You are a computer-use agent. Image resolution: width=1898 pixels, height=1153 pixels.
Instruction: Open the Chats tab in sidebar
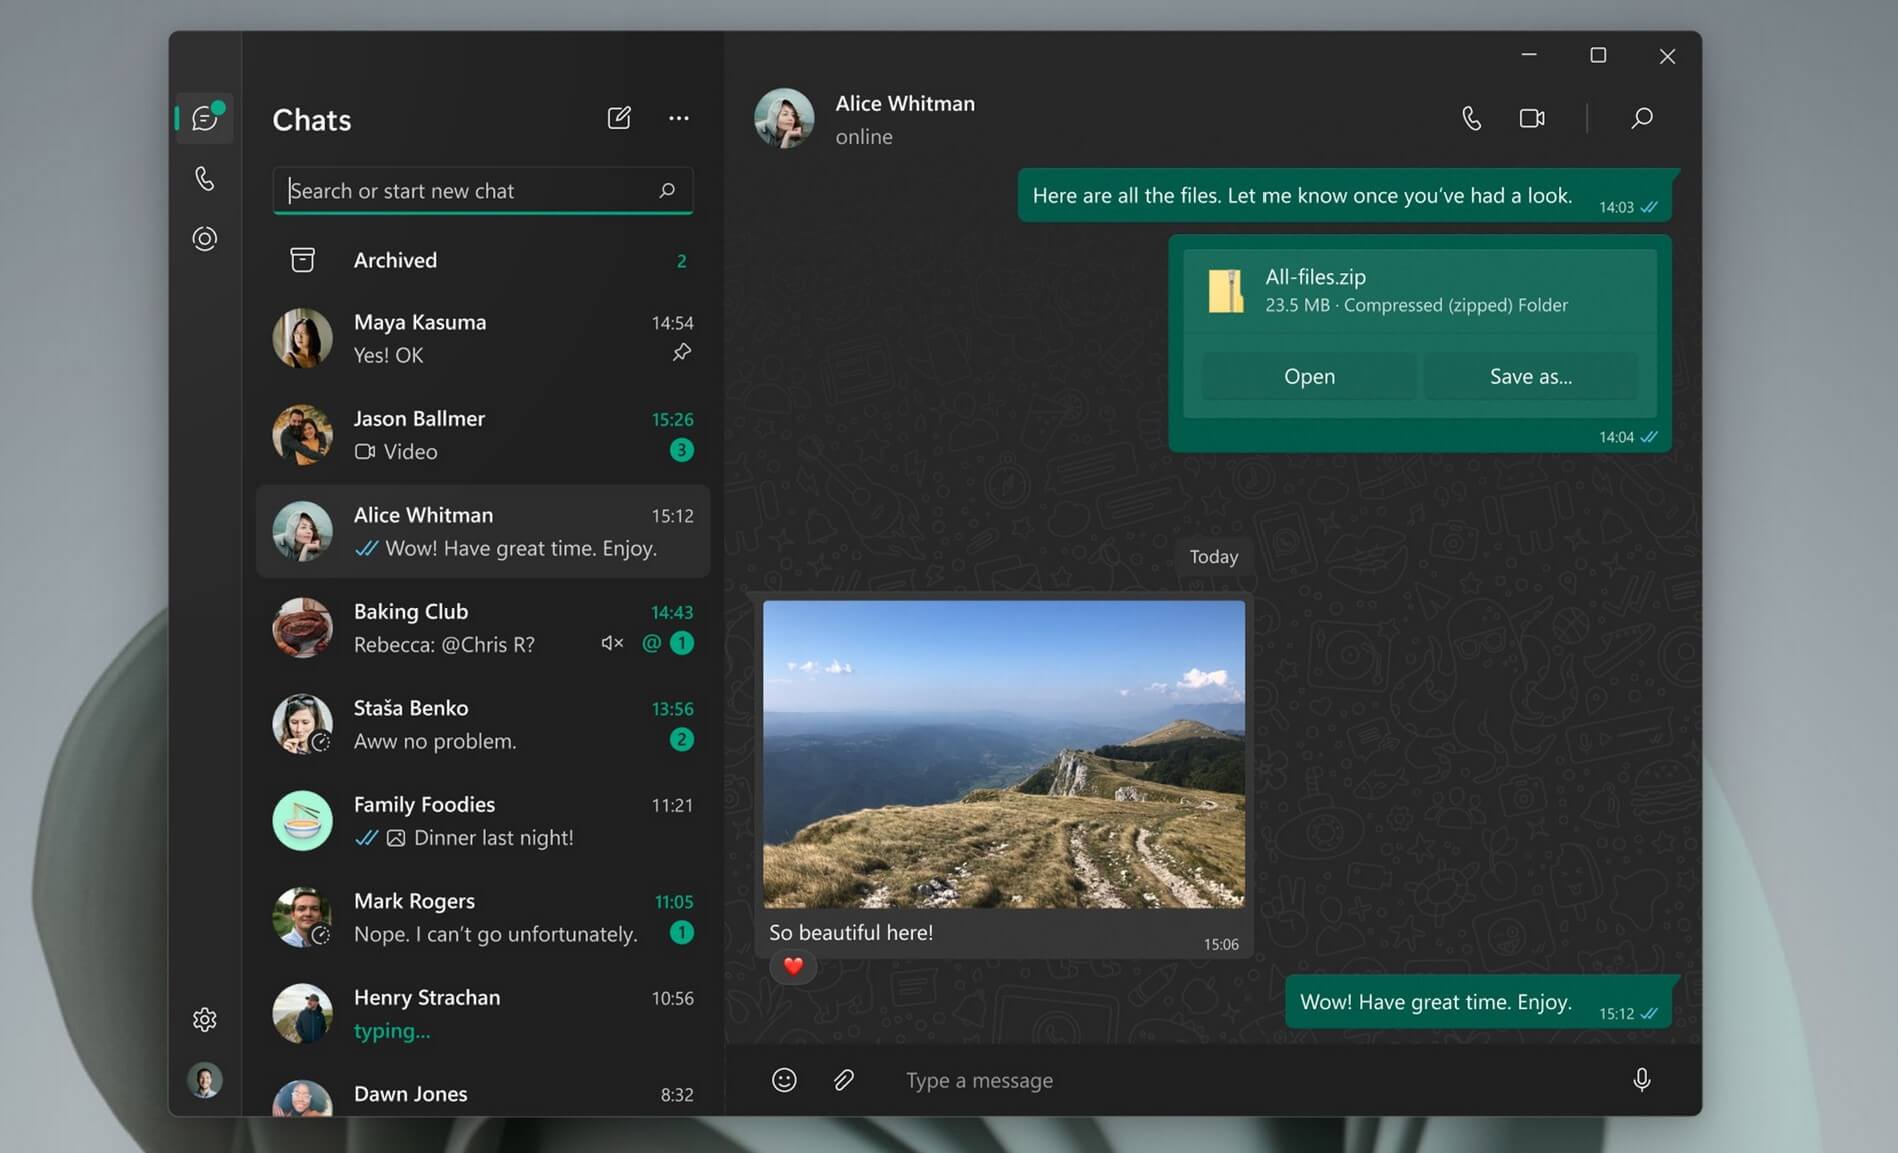coord(205,118)
